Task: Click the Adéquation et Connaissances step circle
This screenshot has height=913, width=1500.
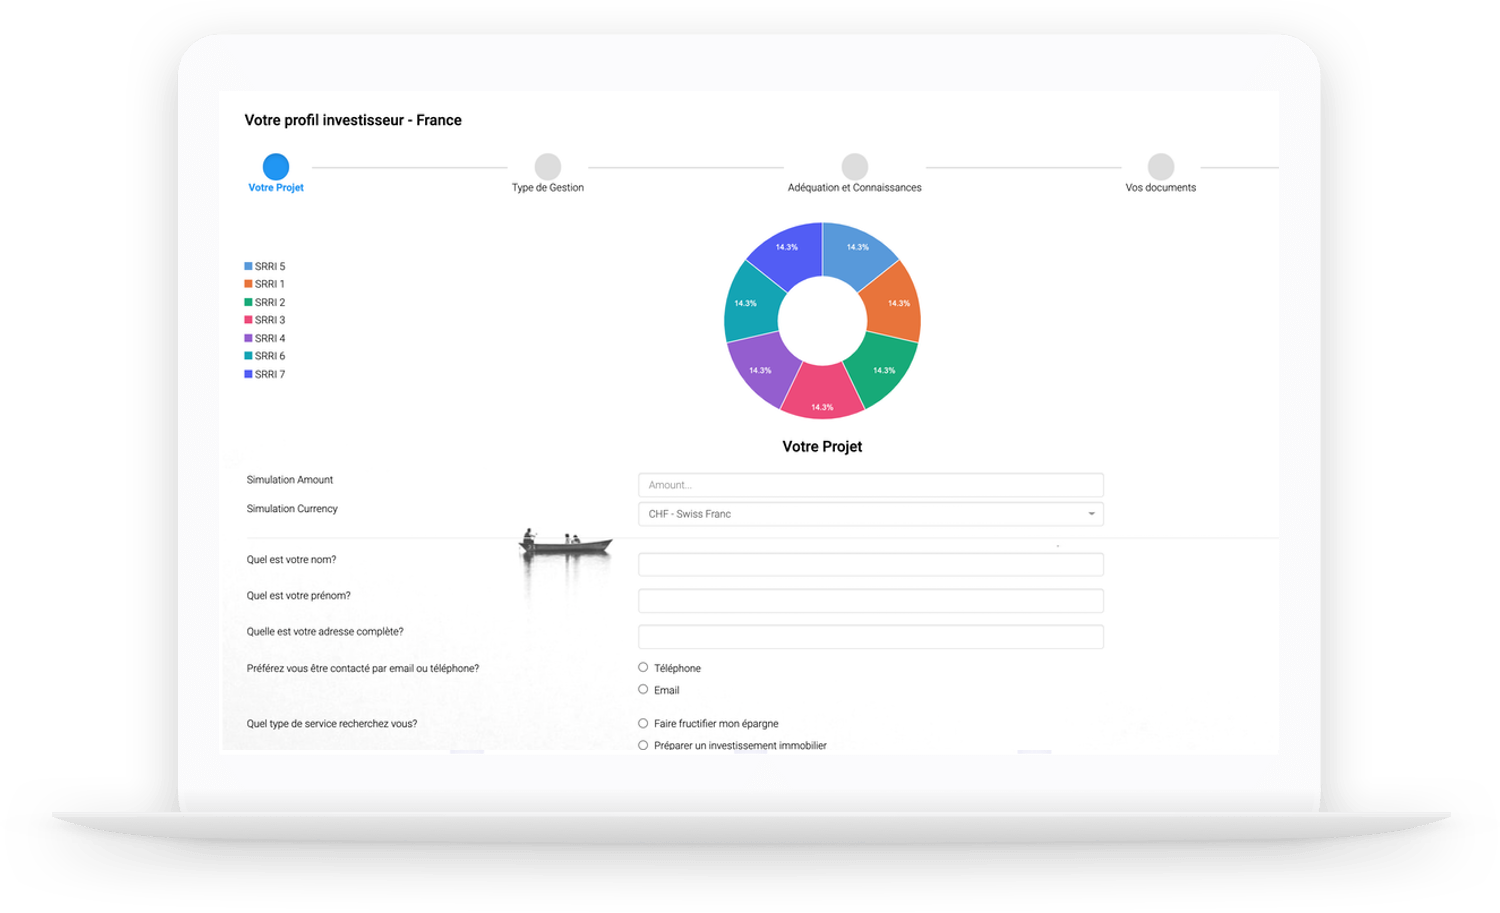Action: click(x=854, y=166)
